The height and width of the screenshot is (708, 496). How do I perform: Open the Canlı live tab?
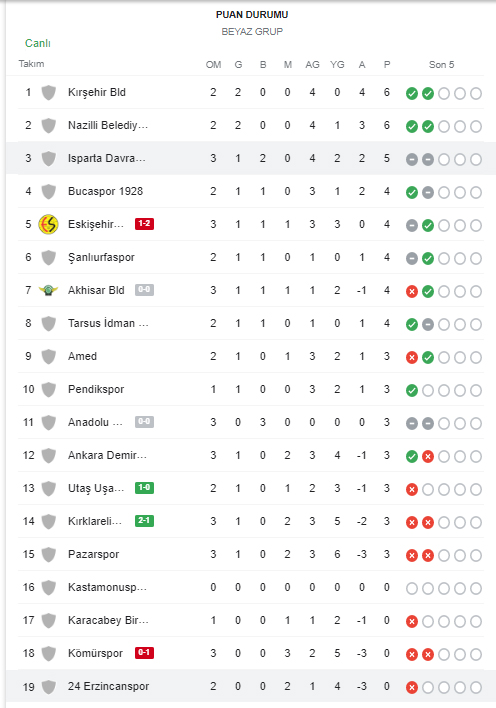pos(37,43)
